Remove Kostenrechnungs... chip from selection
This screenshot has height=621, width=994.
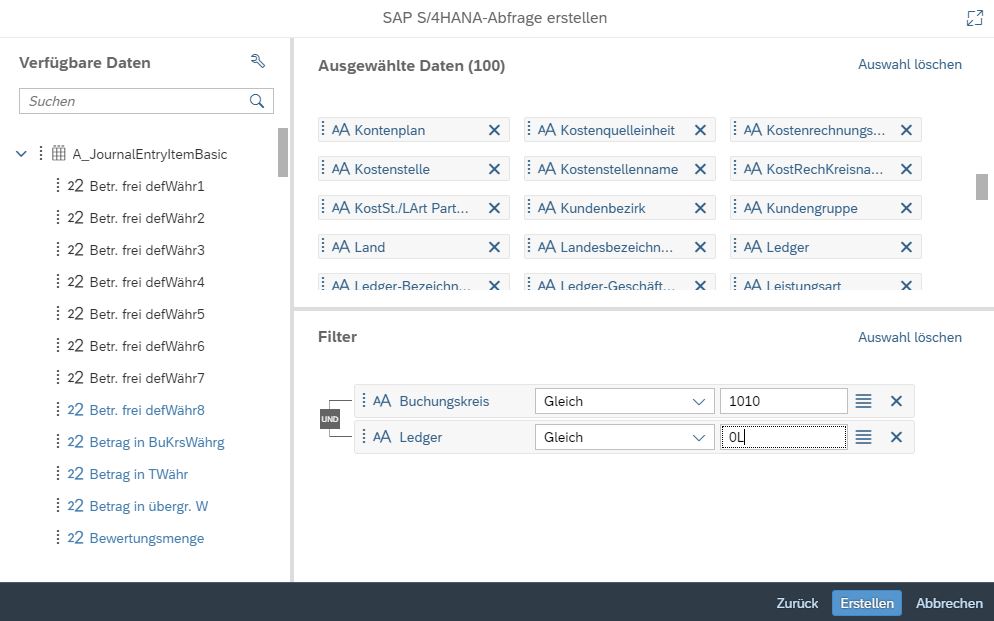[x=907, y=130]
